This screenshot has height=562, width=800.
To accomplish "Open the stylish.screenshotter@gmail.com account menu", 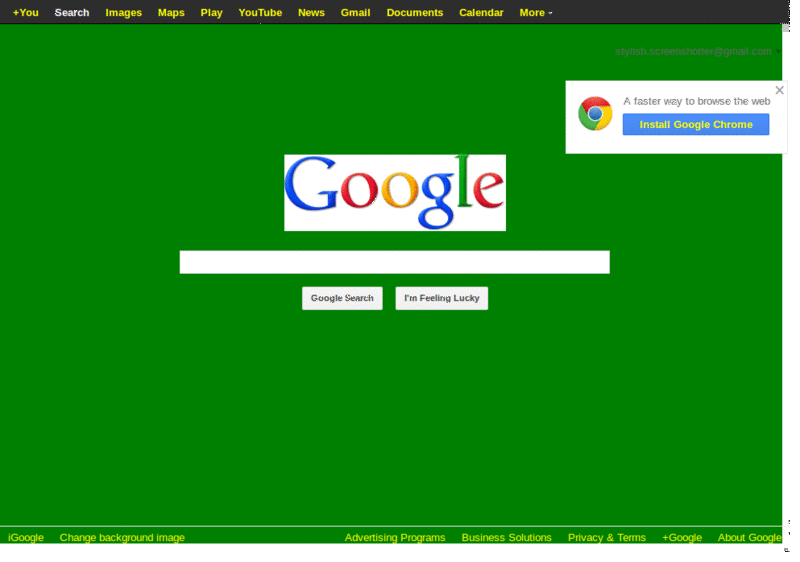I will pyautogui.click(x=697, y=52).
